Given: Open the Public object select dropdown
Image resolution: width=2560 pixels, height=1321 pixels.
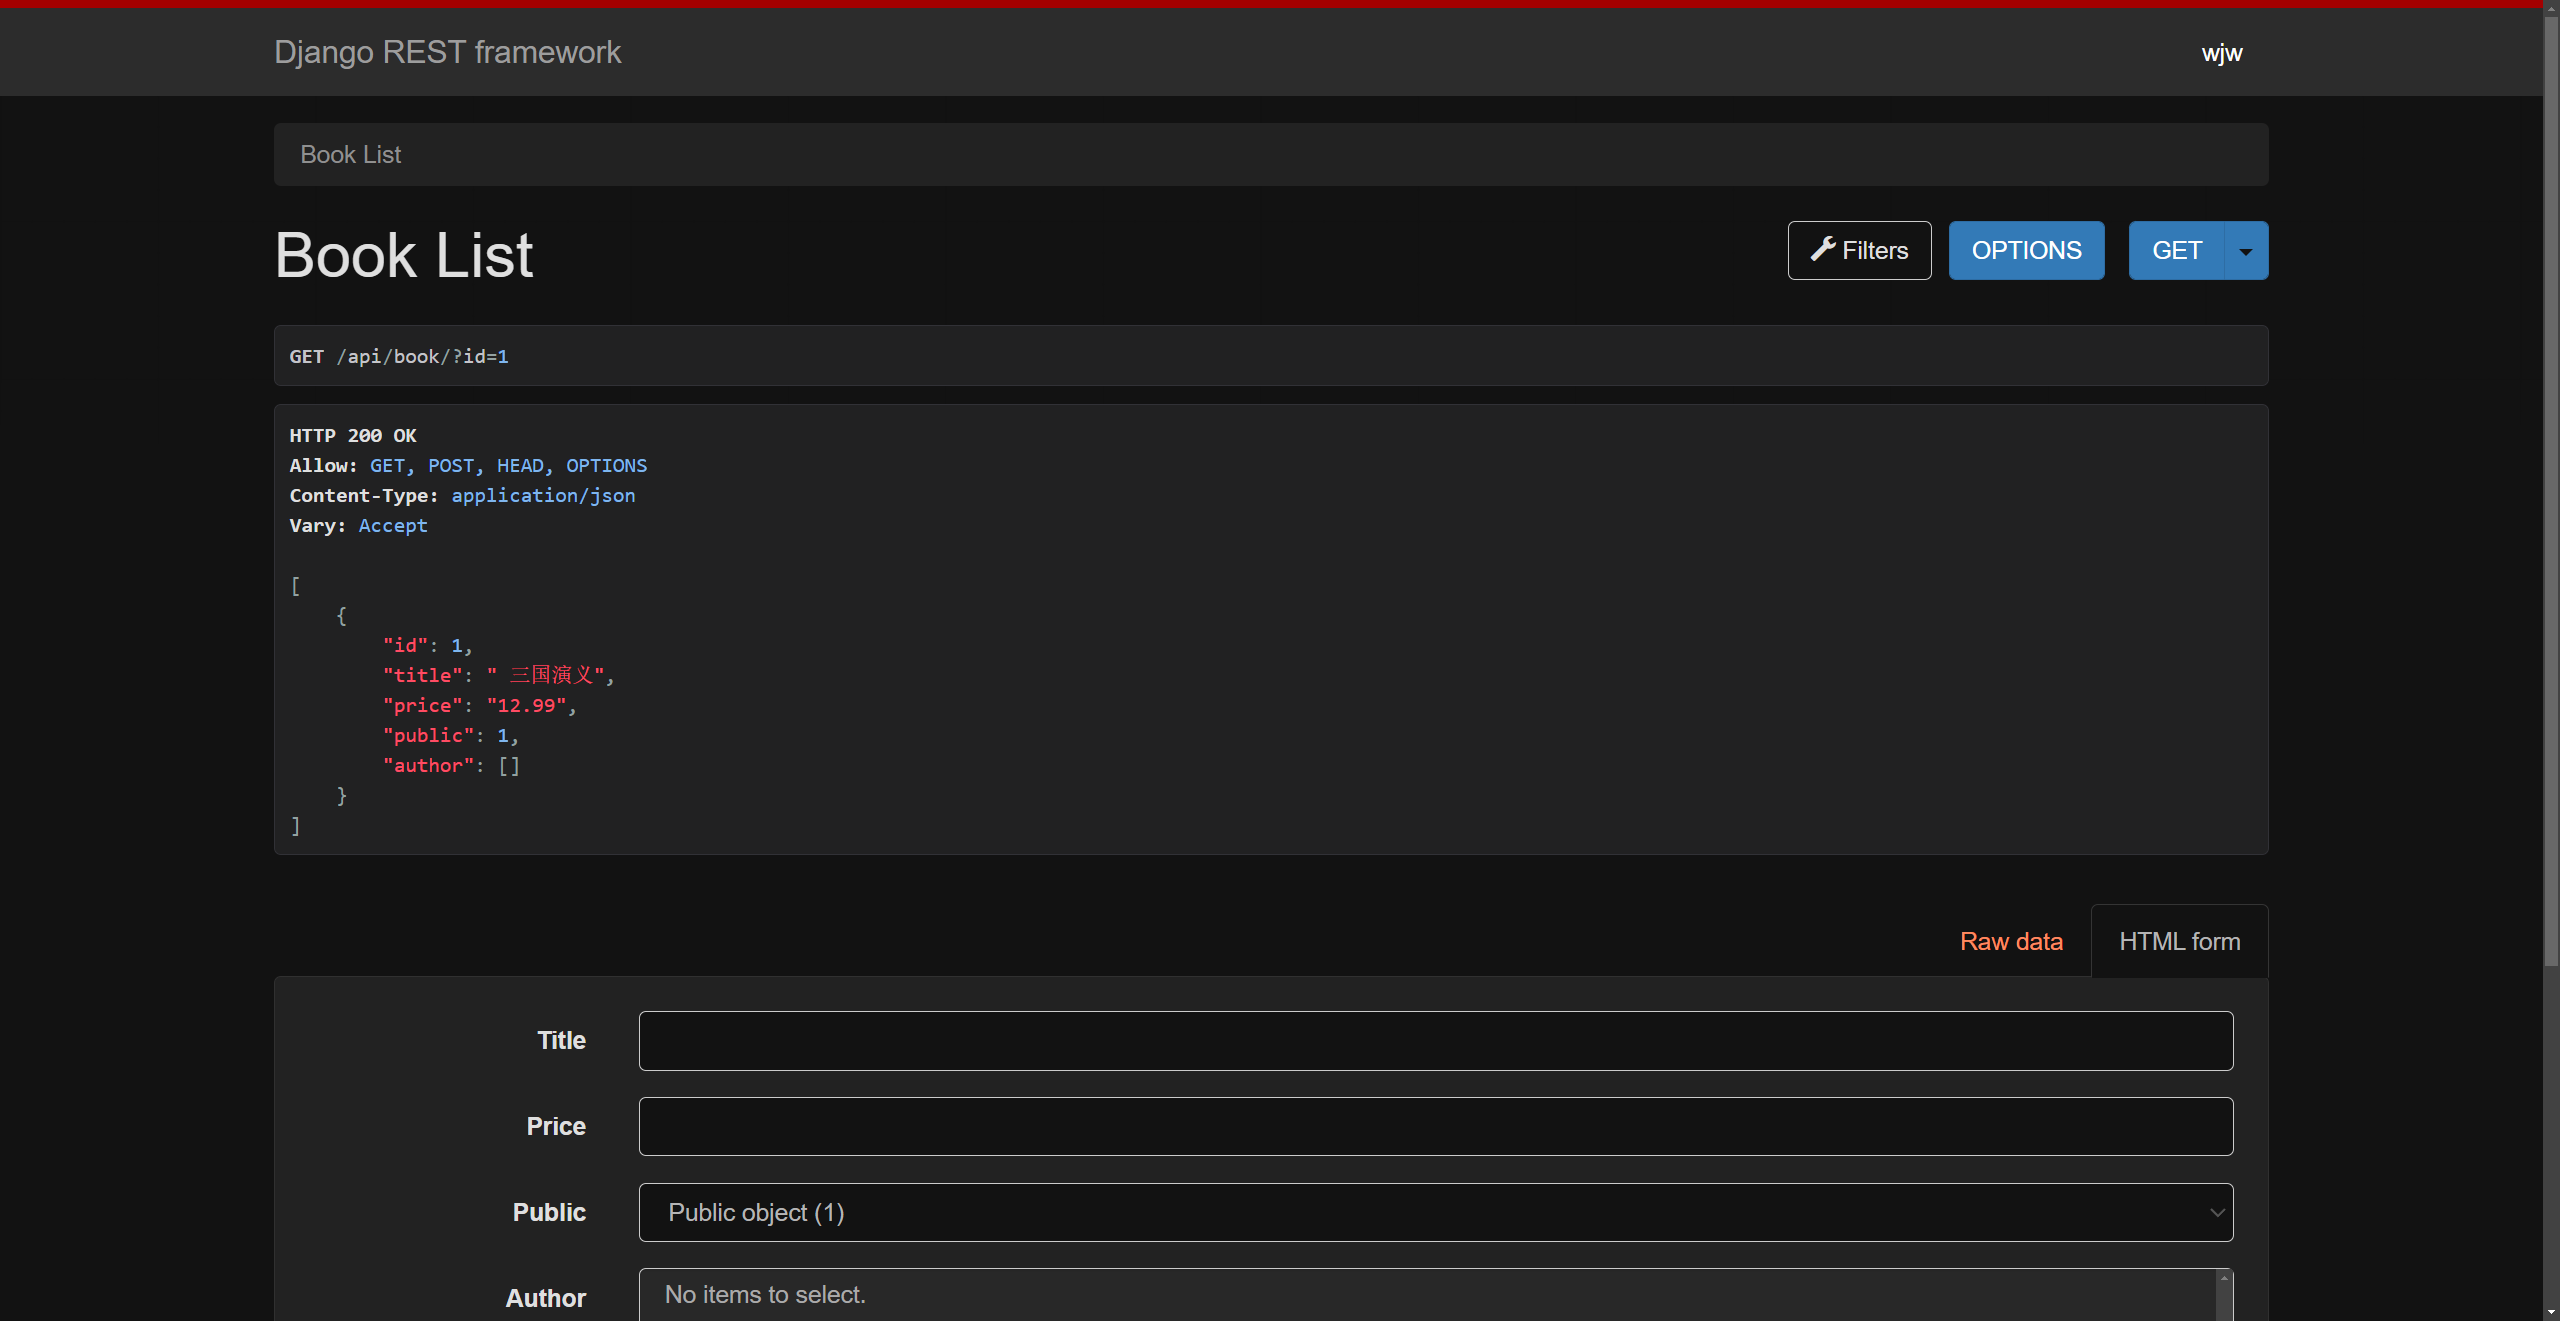Looking at the screenshot, I should pos(1434,1212).
